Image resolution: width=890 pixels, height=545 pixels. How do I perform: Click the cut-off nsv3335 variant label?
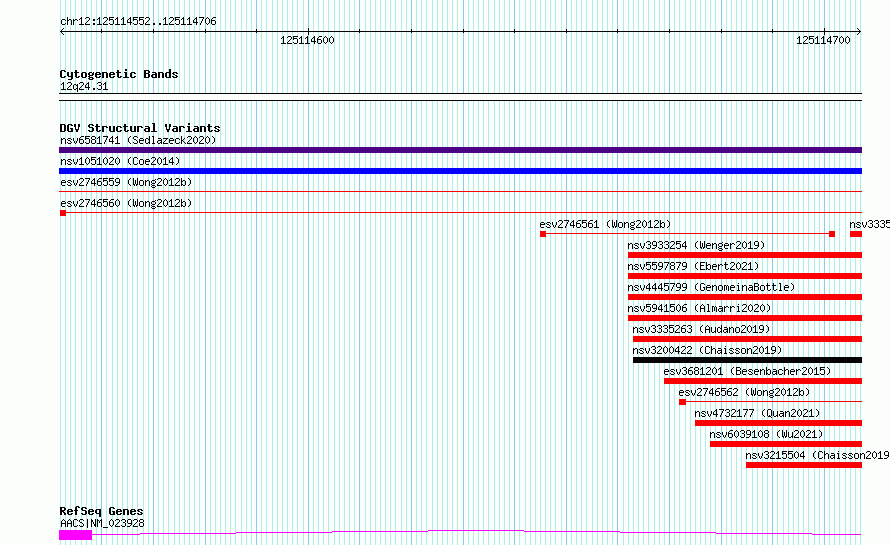[870, 224]
